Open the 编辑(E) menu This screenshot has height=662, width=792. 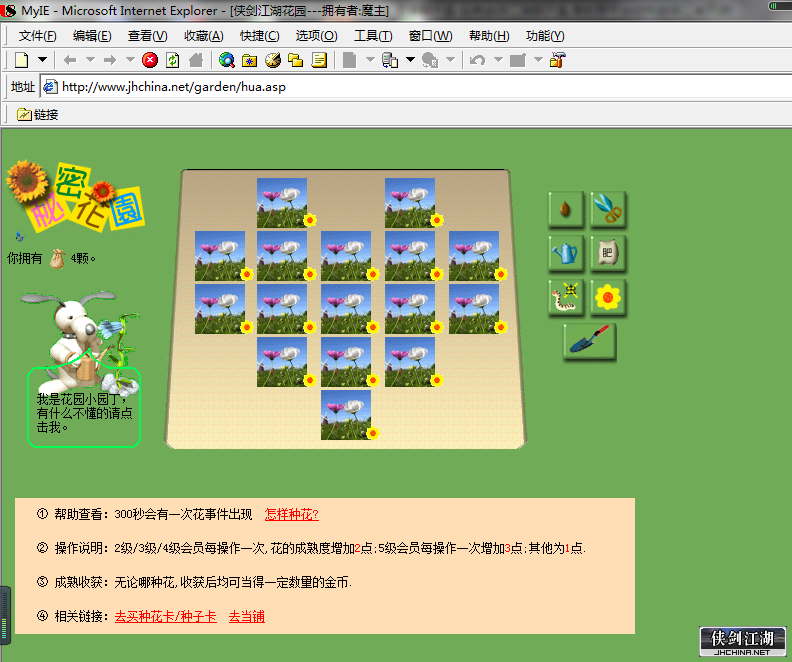click(x=92, y=36)
